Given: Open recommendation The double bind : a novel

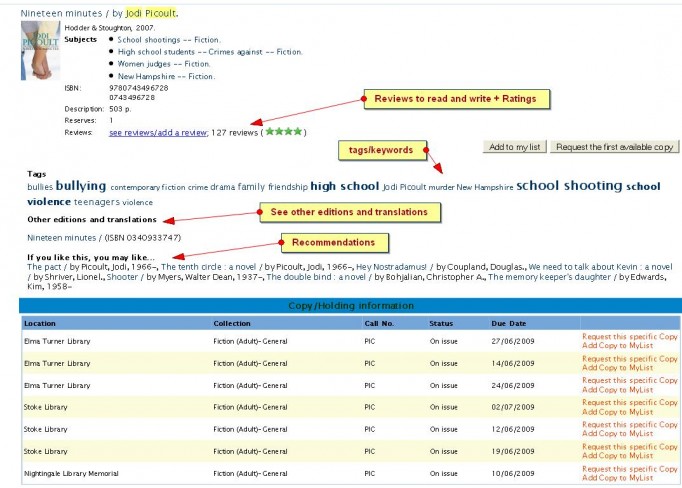Looking at the screenshot, I should tap(316, 277).
